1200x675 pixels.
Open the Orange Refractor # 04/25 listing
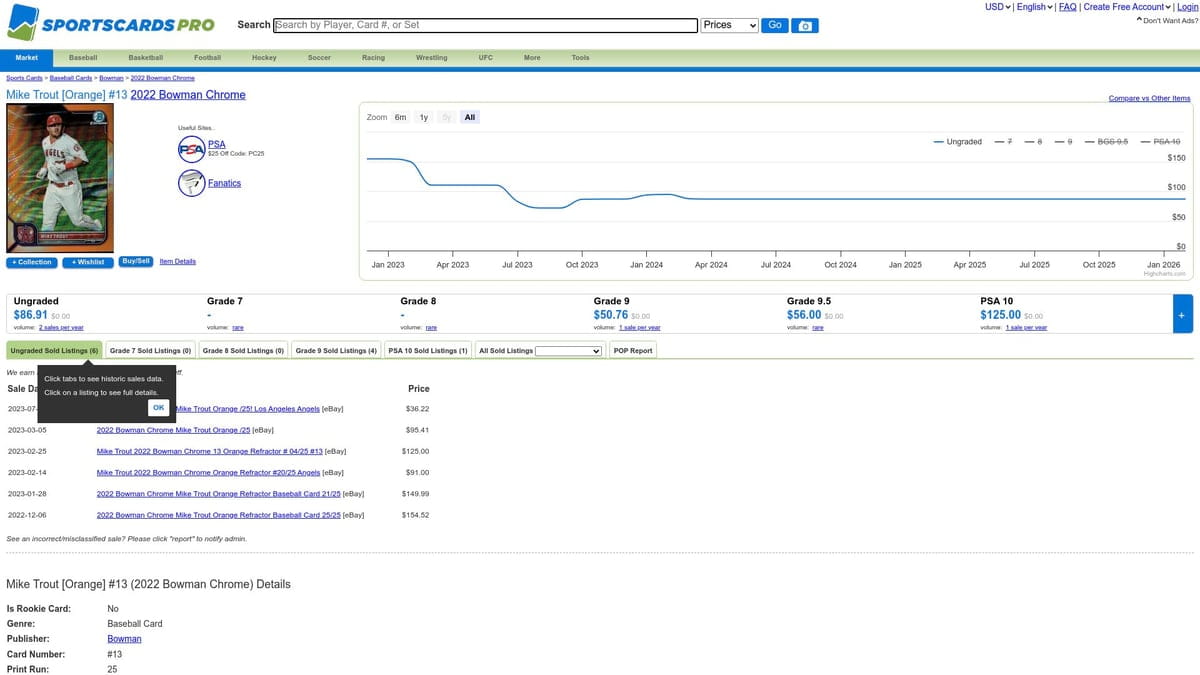[x=210, y=451]
